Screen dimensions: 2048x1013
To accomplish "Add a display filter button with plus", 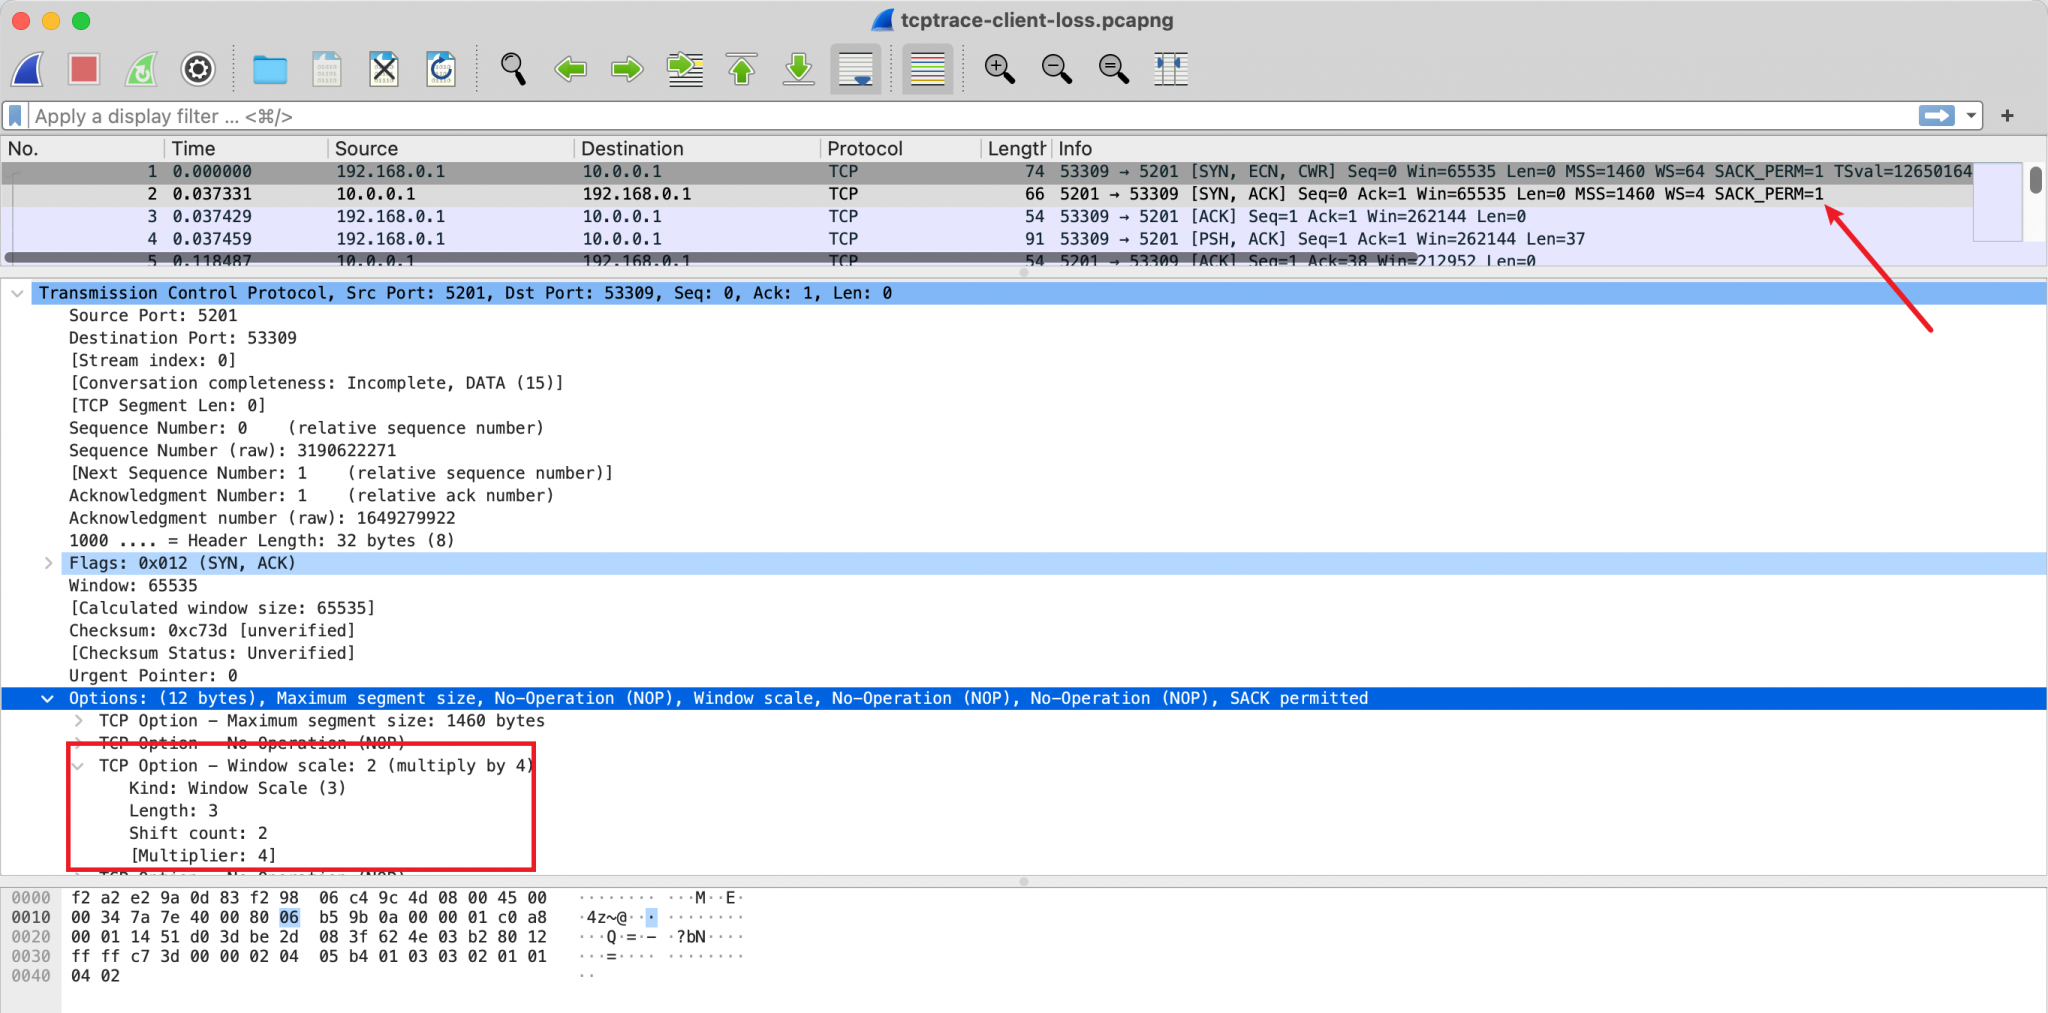I will [2007, 116].
